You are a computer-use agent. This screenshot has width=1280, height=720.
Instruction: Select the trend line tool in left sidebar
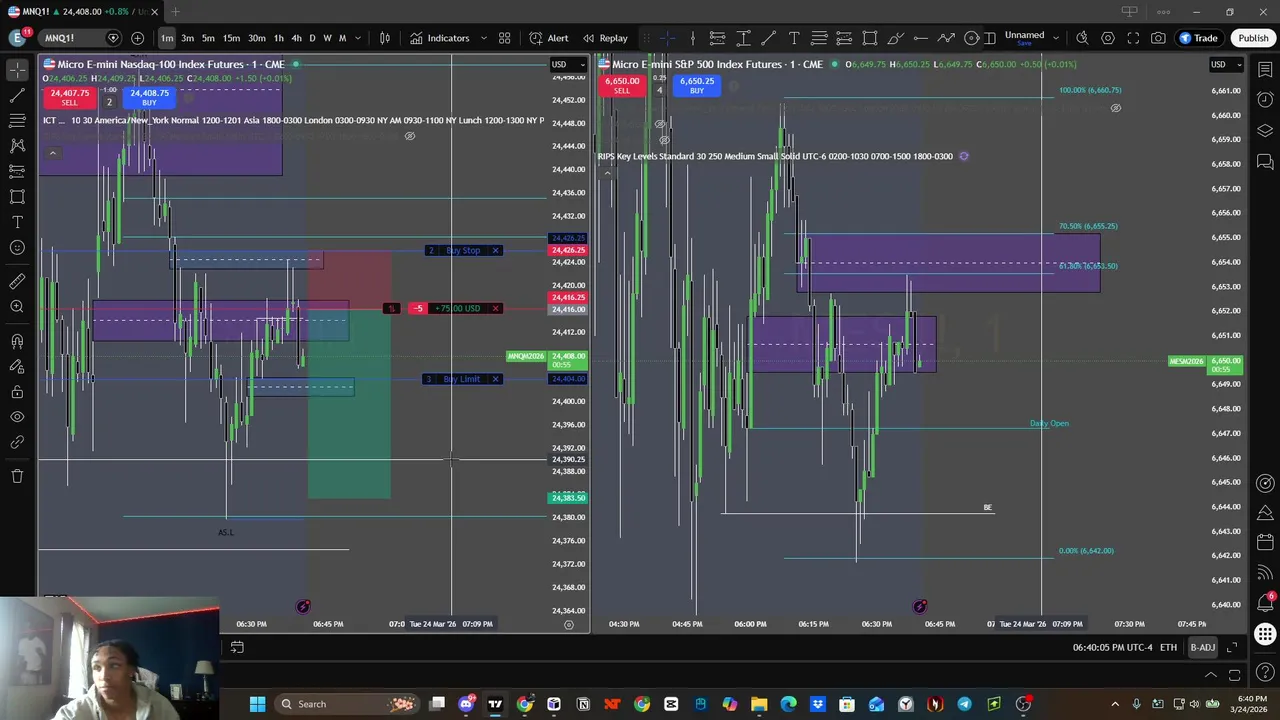click(x=17, y=95)
